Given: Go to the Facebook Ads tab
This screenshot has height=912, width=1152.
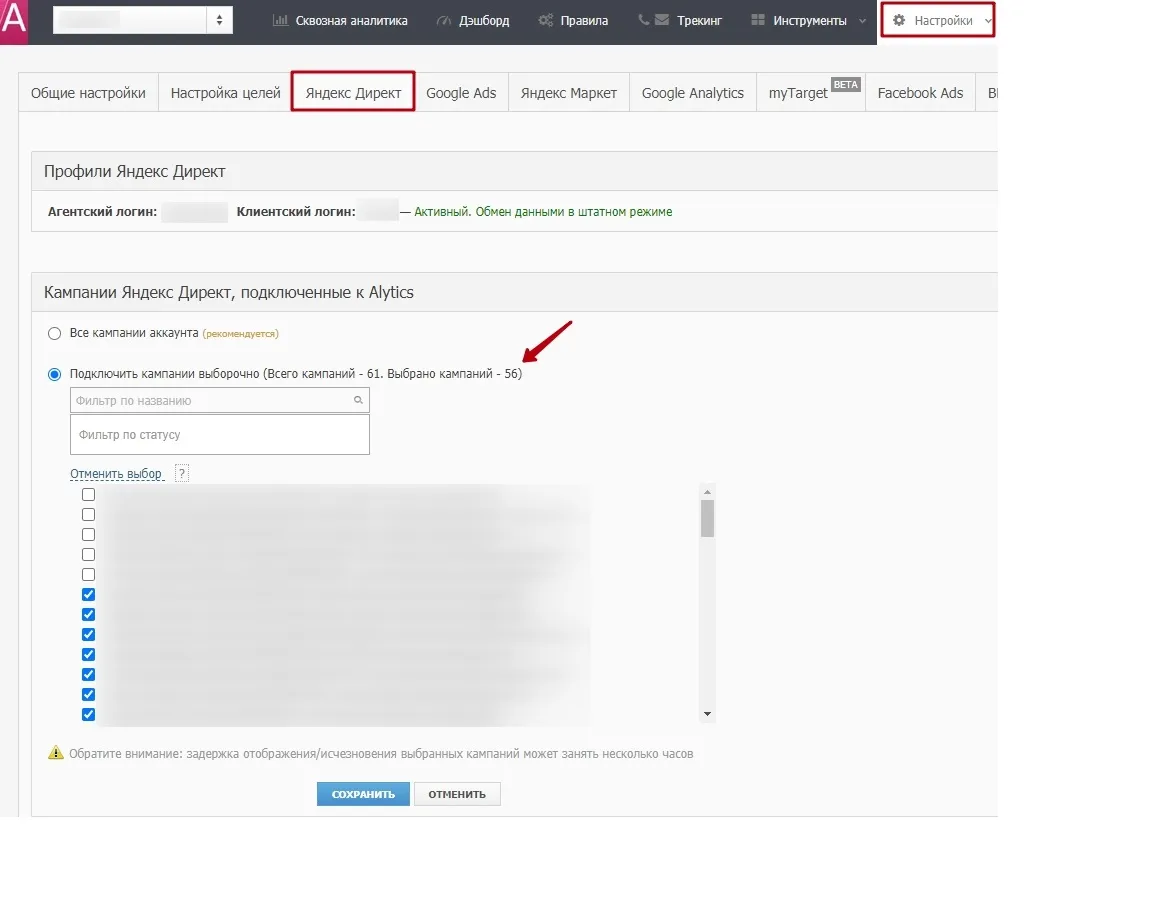Looking at the screenshot, I should point(921,93).
